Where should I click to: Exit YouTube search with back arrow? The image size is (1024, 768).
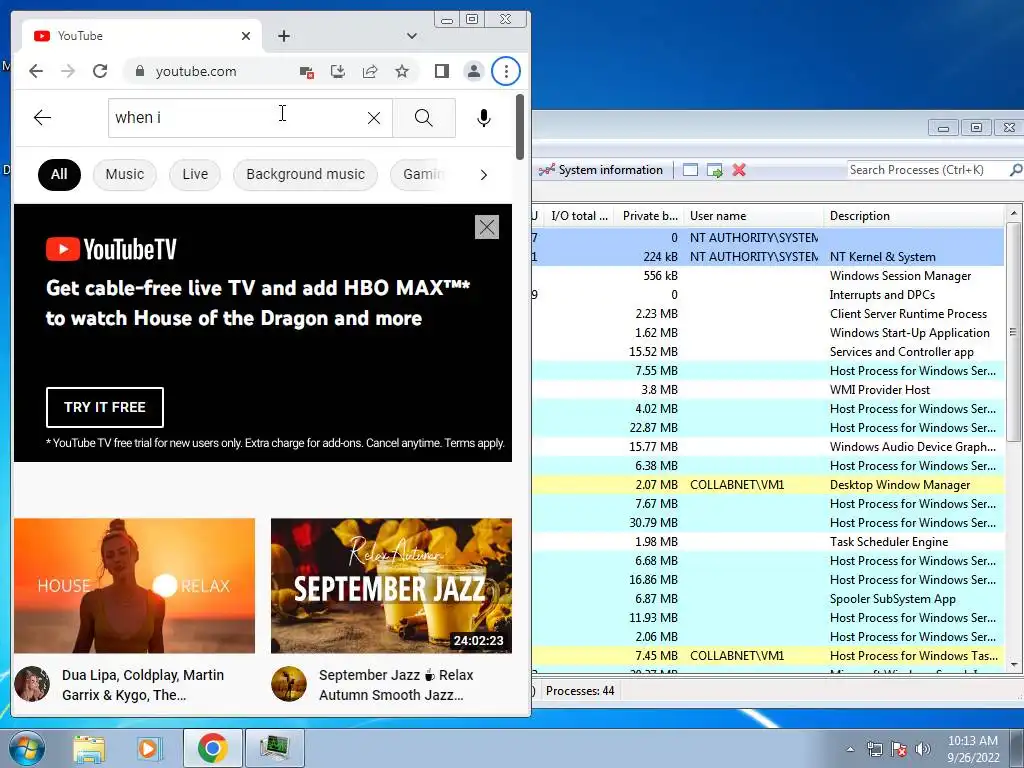click(x=42, y=118)
